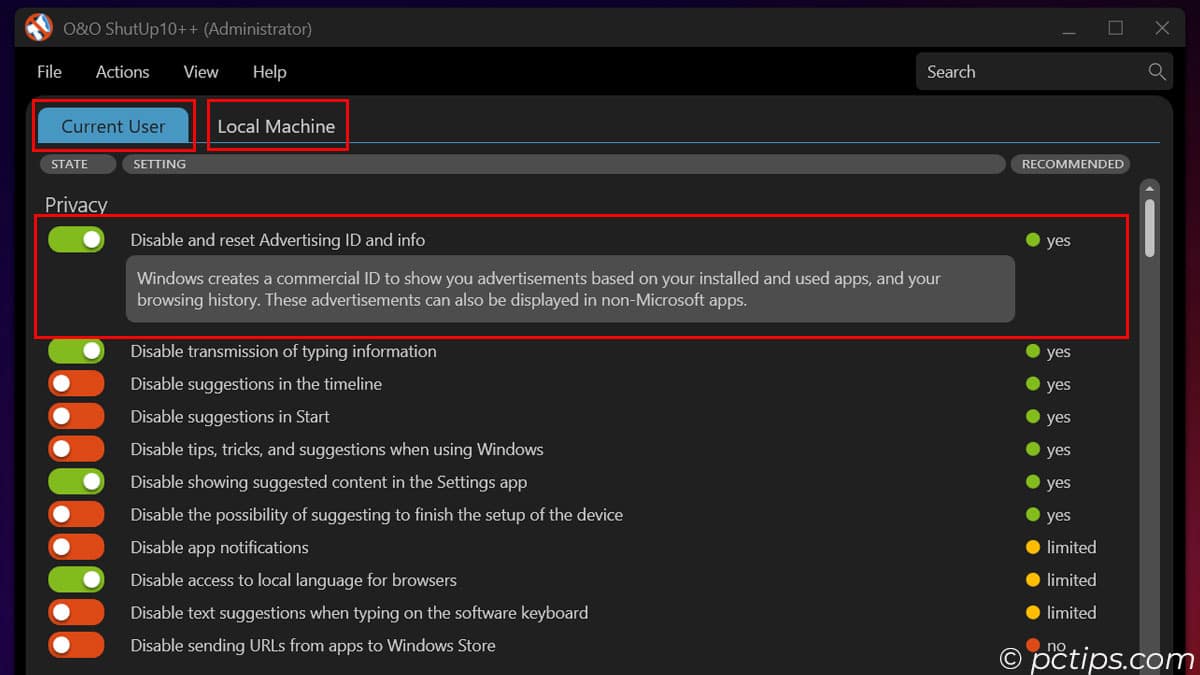
Task: Click 'Disable showing suggested content in the Settings app'
Action: pos(328,482)
